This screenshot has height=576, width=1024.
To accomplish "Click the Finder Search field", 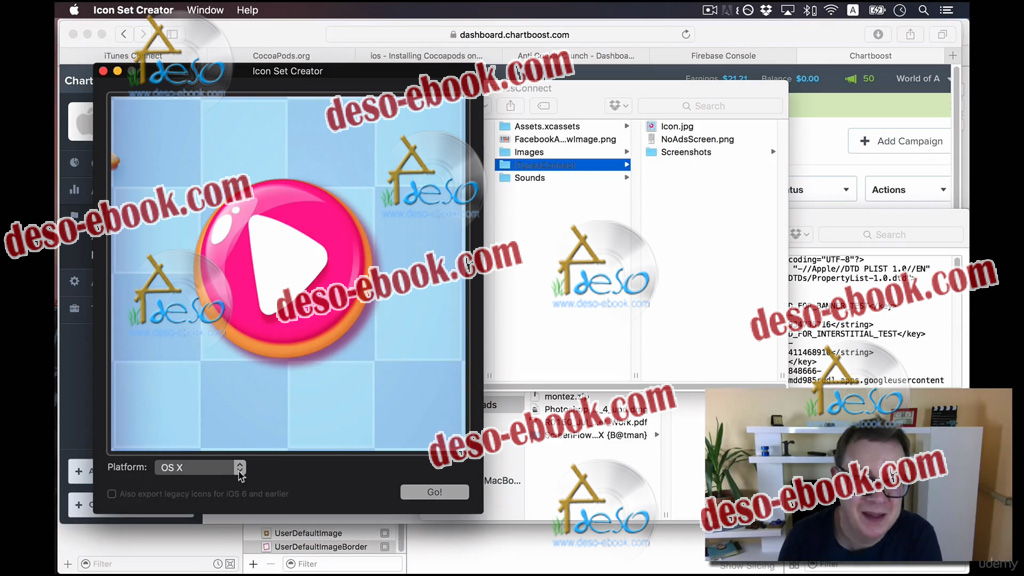I will [710, 105].
